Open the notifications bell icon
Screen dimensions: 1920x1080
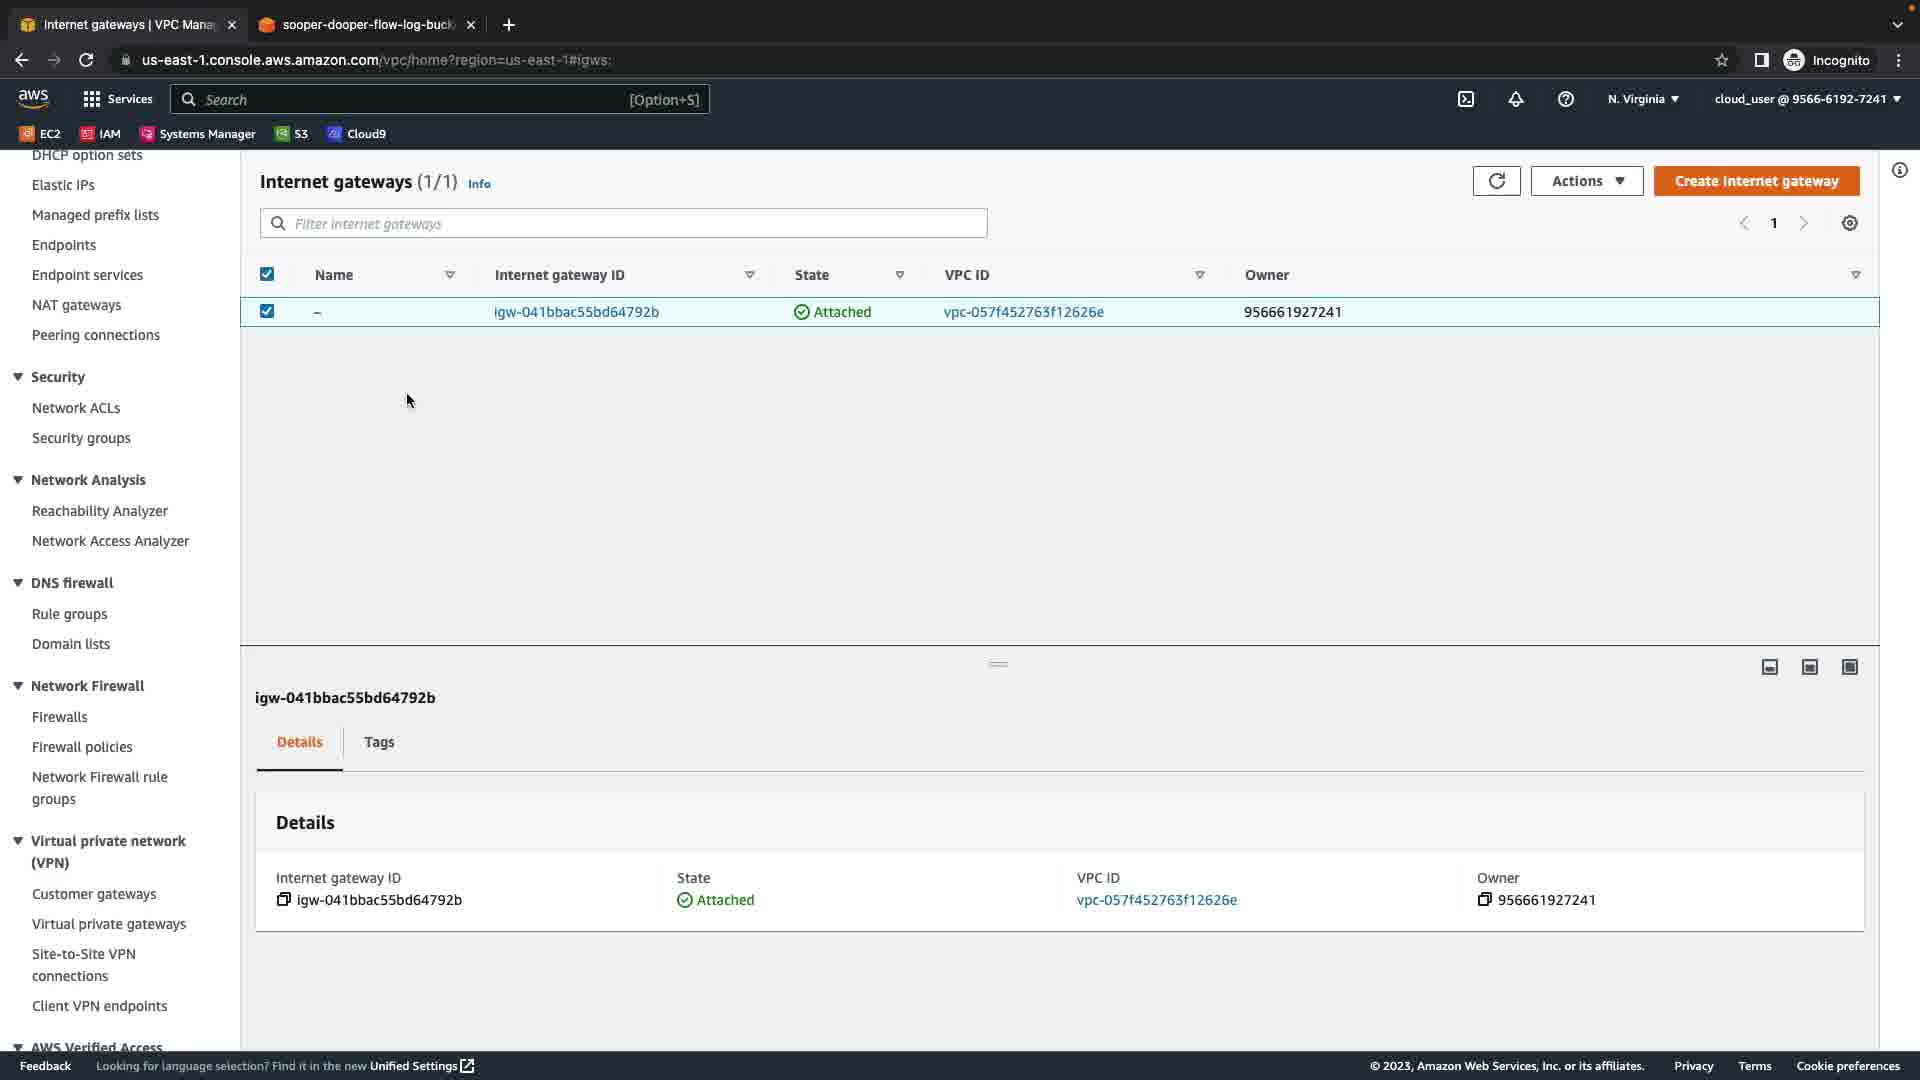point(1516,99)
